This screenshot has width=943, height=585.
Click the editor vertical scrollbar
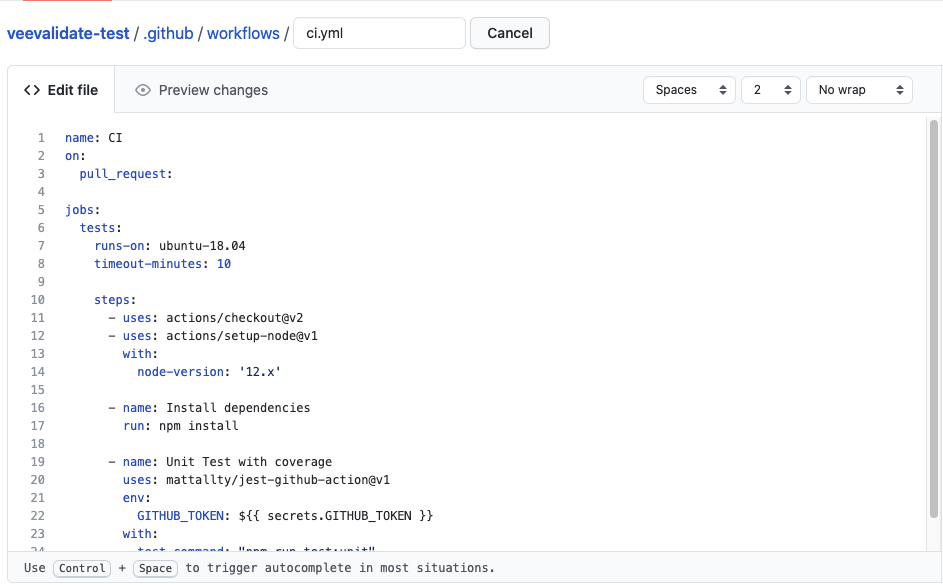(933, 319)
